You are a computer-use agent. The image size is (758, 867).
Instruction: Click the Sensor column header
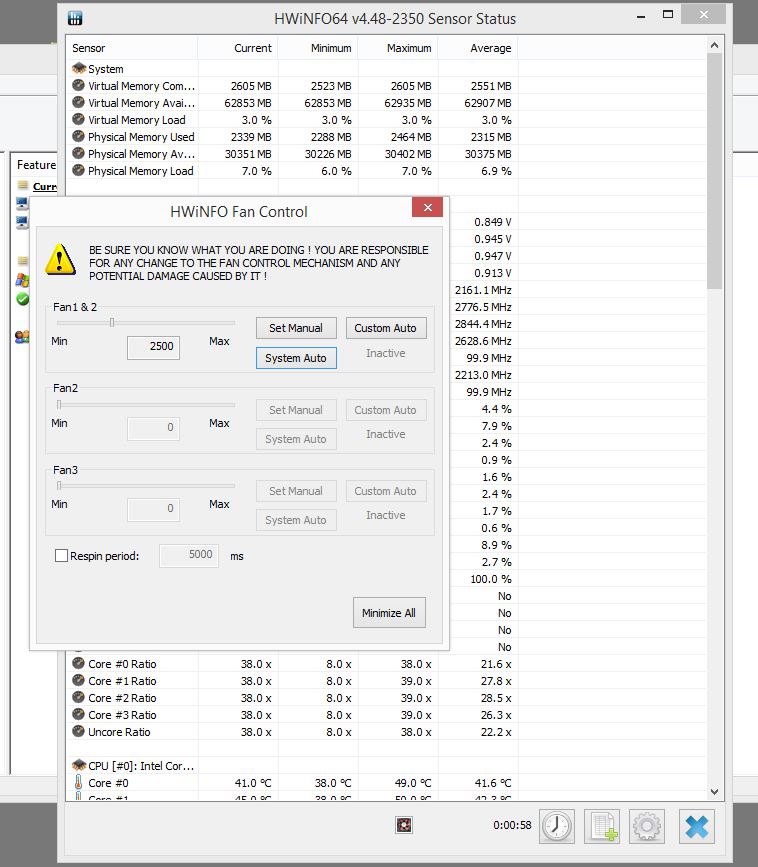click(132, 48)
